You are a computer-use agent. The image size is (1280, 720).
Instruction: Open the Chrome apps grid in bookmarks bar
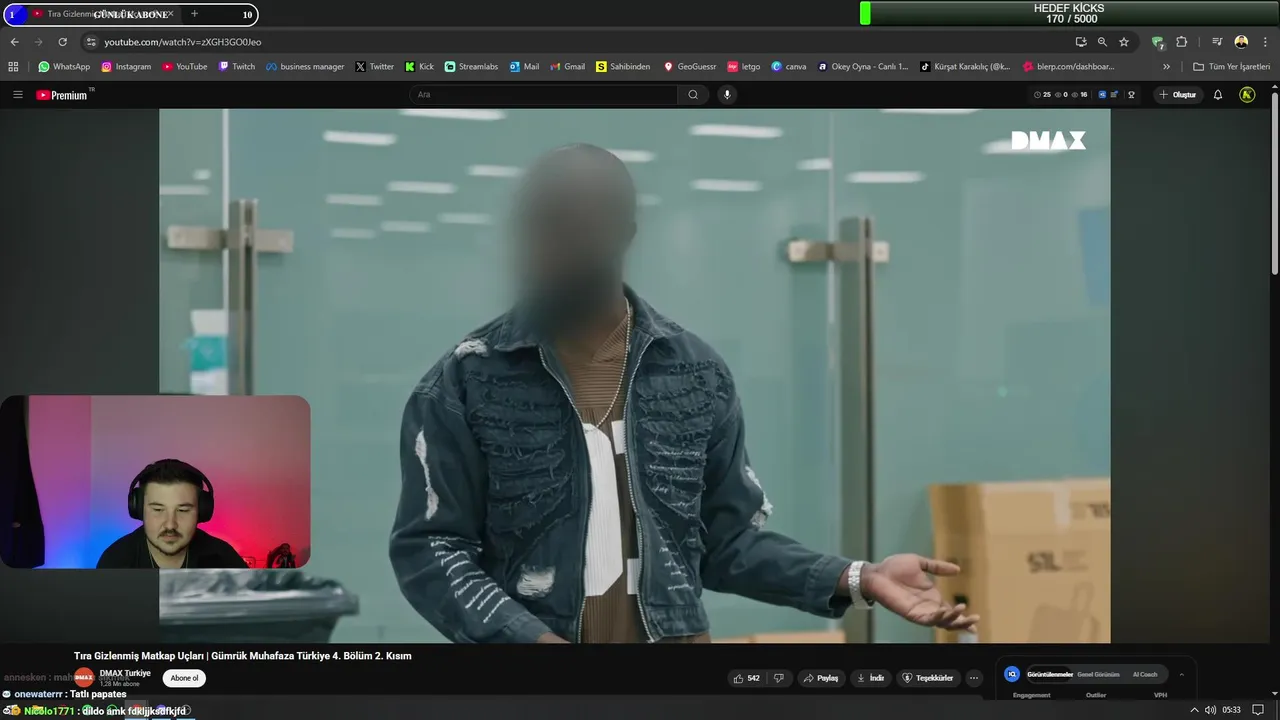[13, 67]
